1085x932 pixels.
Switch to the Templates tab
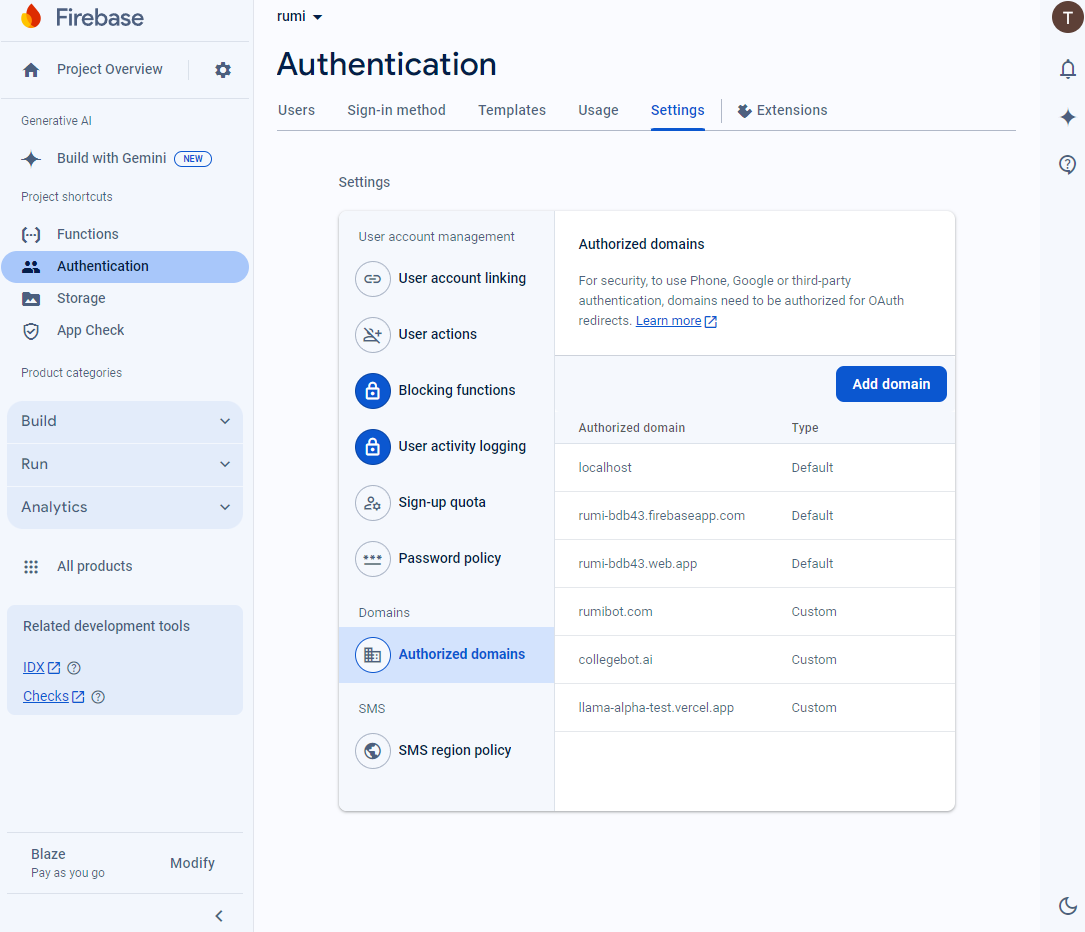tap(512, 110)
